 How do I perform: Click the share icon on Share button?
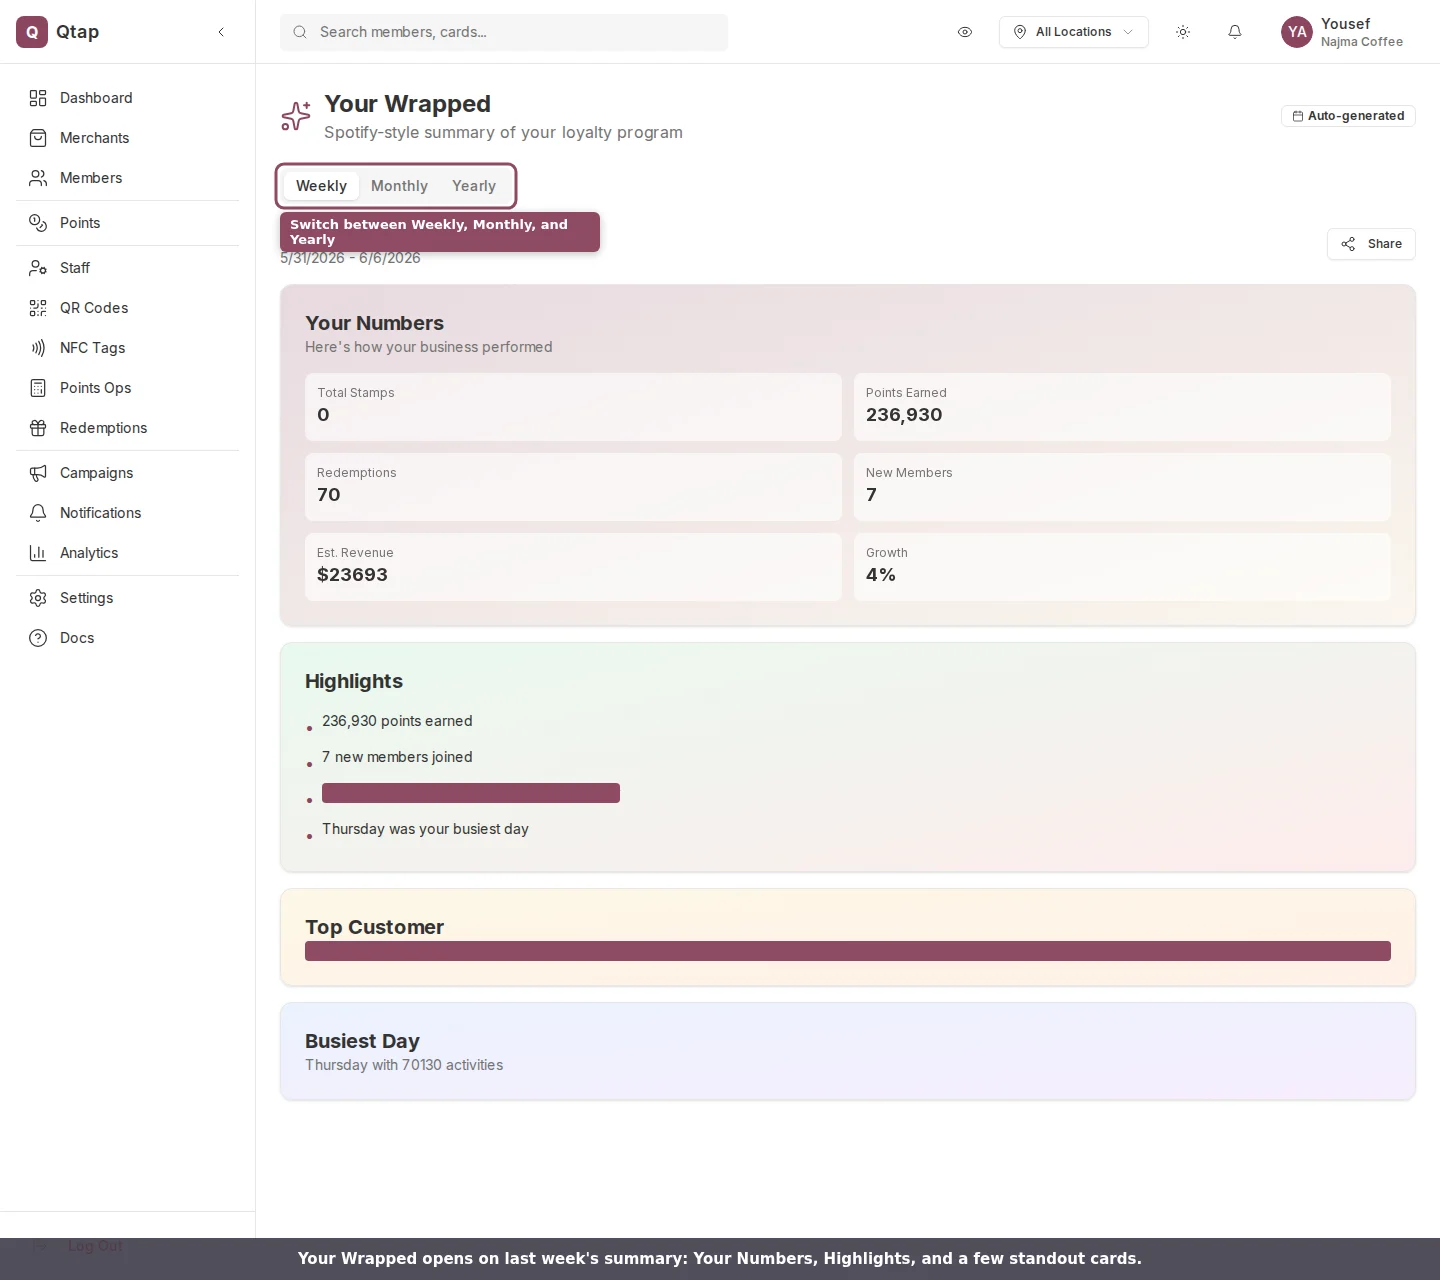point(1348,244)
